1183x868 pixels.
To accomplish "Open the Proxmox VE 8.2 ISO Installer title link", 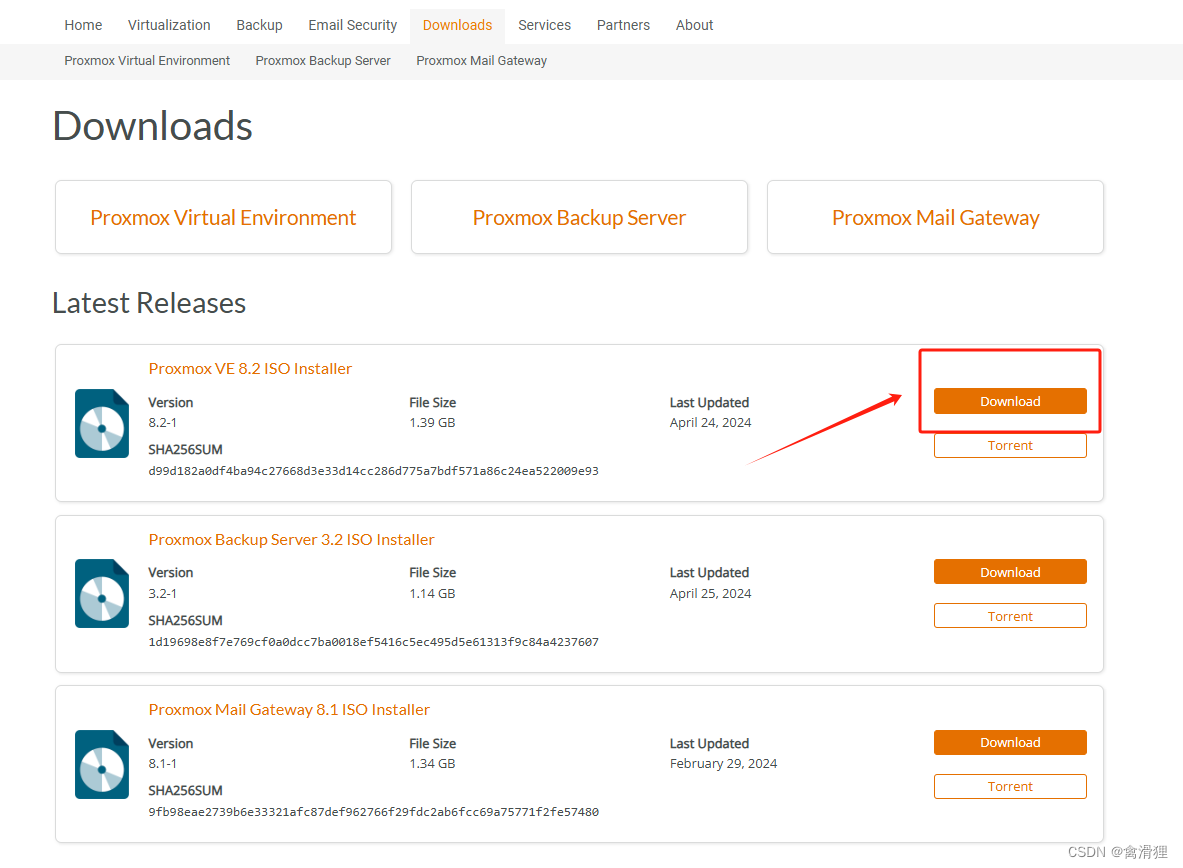I will point(250,368).
